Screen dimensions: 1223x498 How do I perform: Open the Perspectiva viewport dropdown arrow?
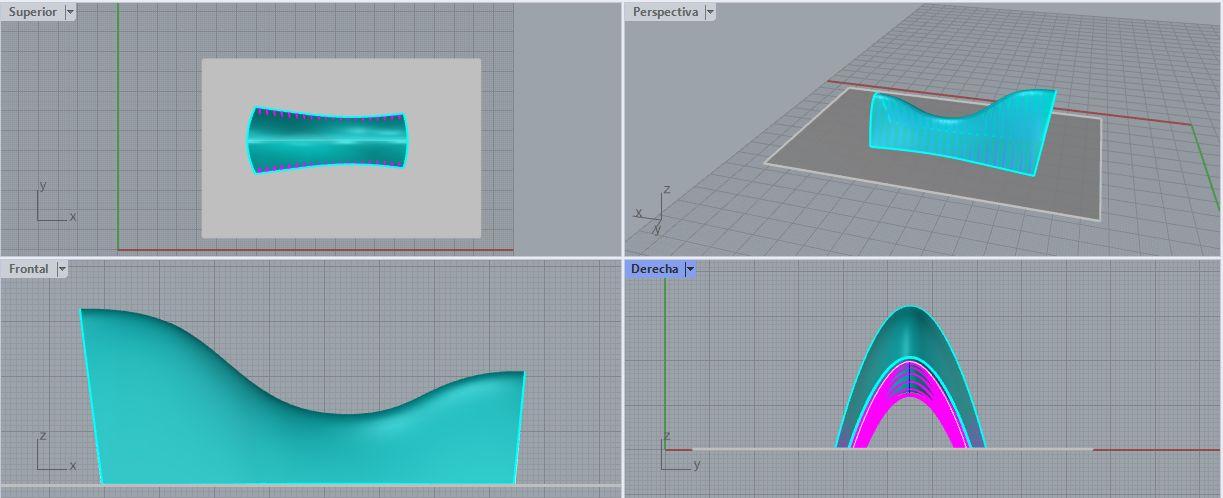coord(709,12)
